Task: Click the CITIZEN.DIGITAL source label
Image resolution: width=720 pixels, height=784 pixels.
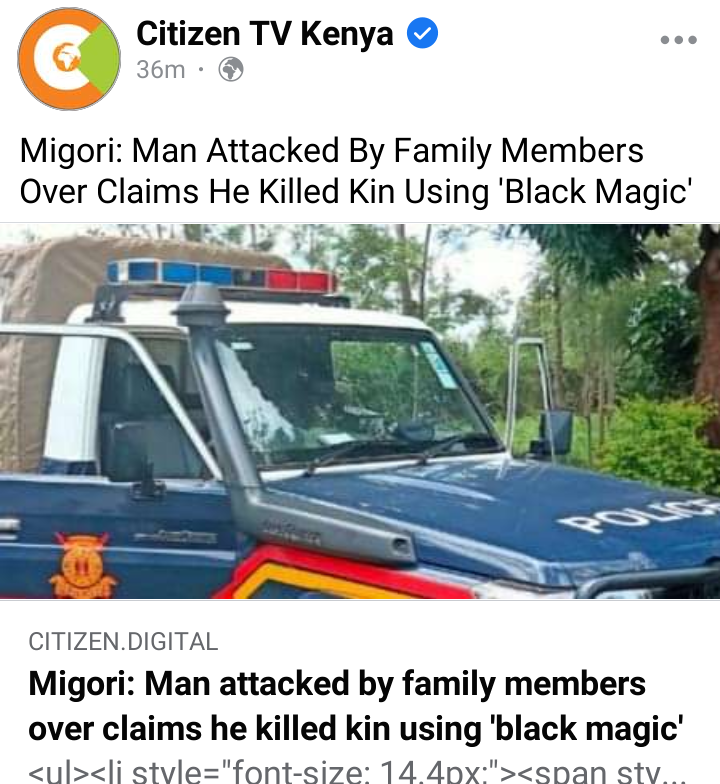Action: tap(124, 642)
